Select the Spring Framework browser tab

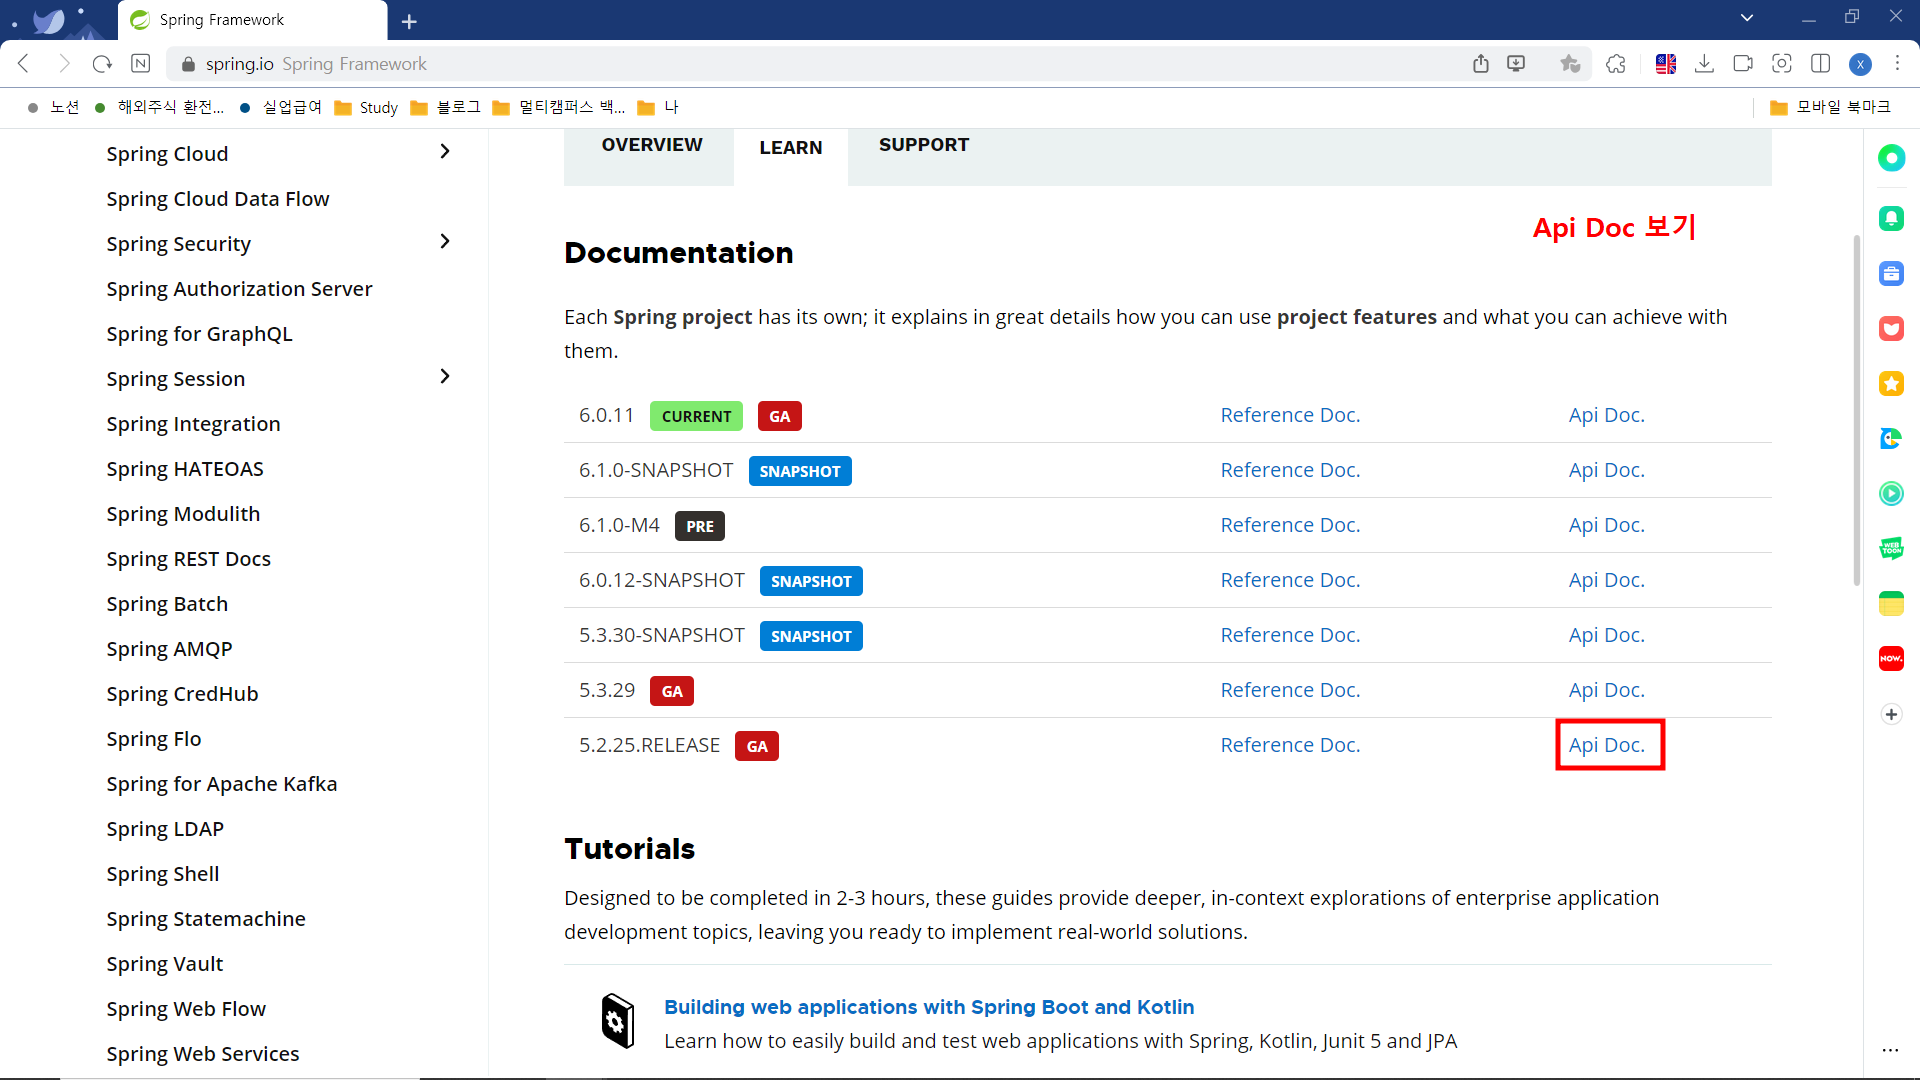252,20
